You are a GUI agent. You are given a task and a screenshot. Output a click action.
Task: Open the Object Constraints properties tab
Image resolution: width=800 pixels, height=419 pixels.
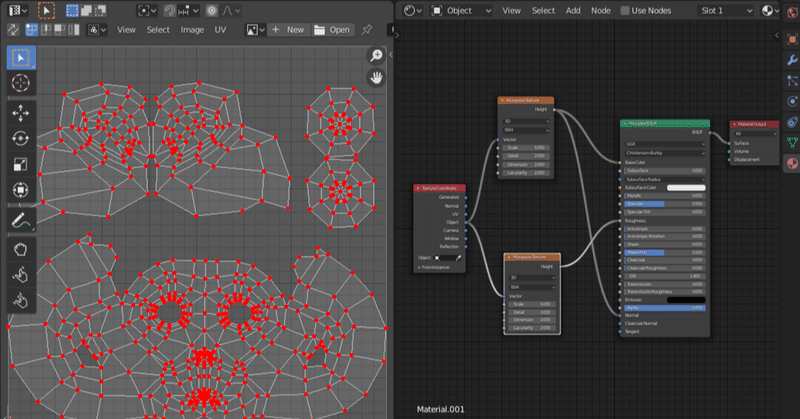792,122
